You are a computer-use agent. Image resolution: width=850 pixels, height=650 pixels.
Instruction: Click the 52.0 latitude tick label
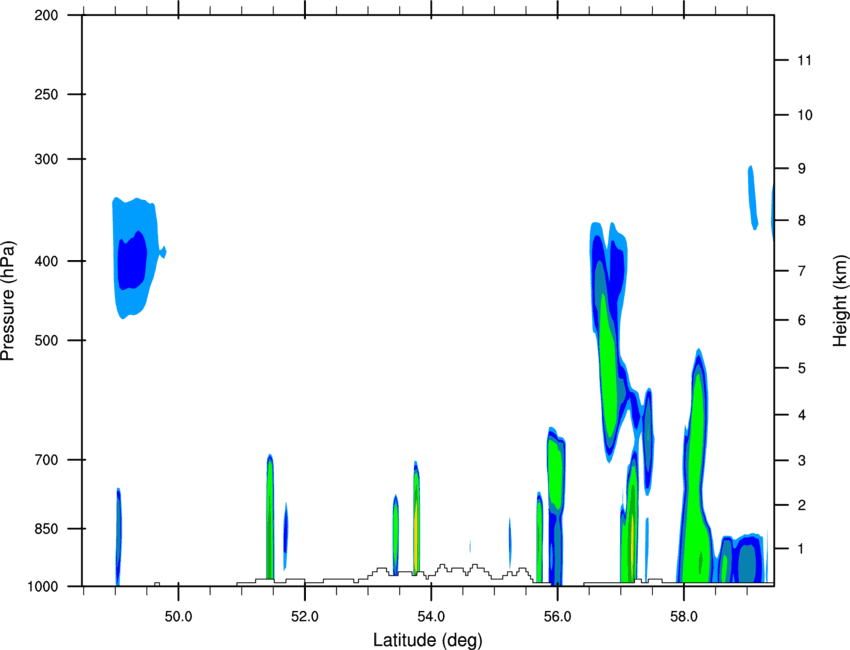pos(305,617)
